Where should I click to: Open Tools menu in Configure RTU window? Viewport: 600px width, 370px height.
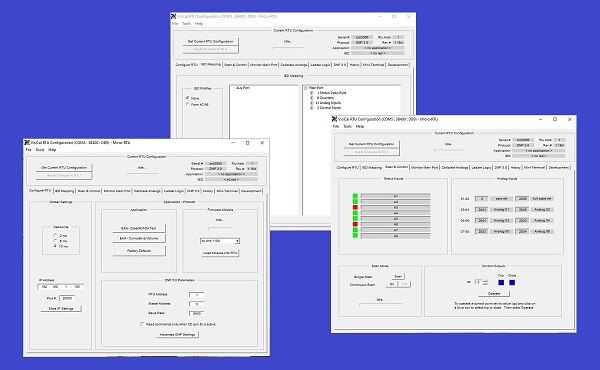(40, 150)
